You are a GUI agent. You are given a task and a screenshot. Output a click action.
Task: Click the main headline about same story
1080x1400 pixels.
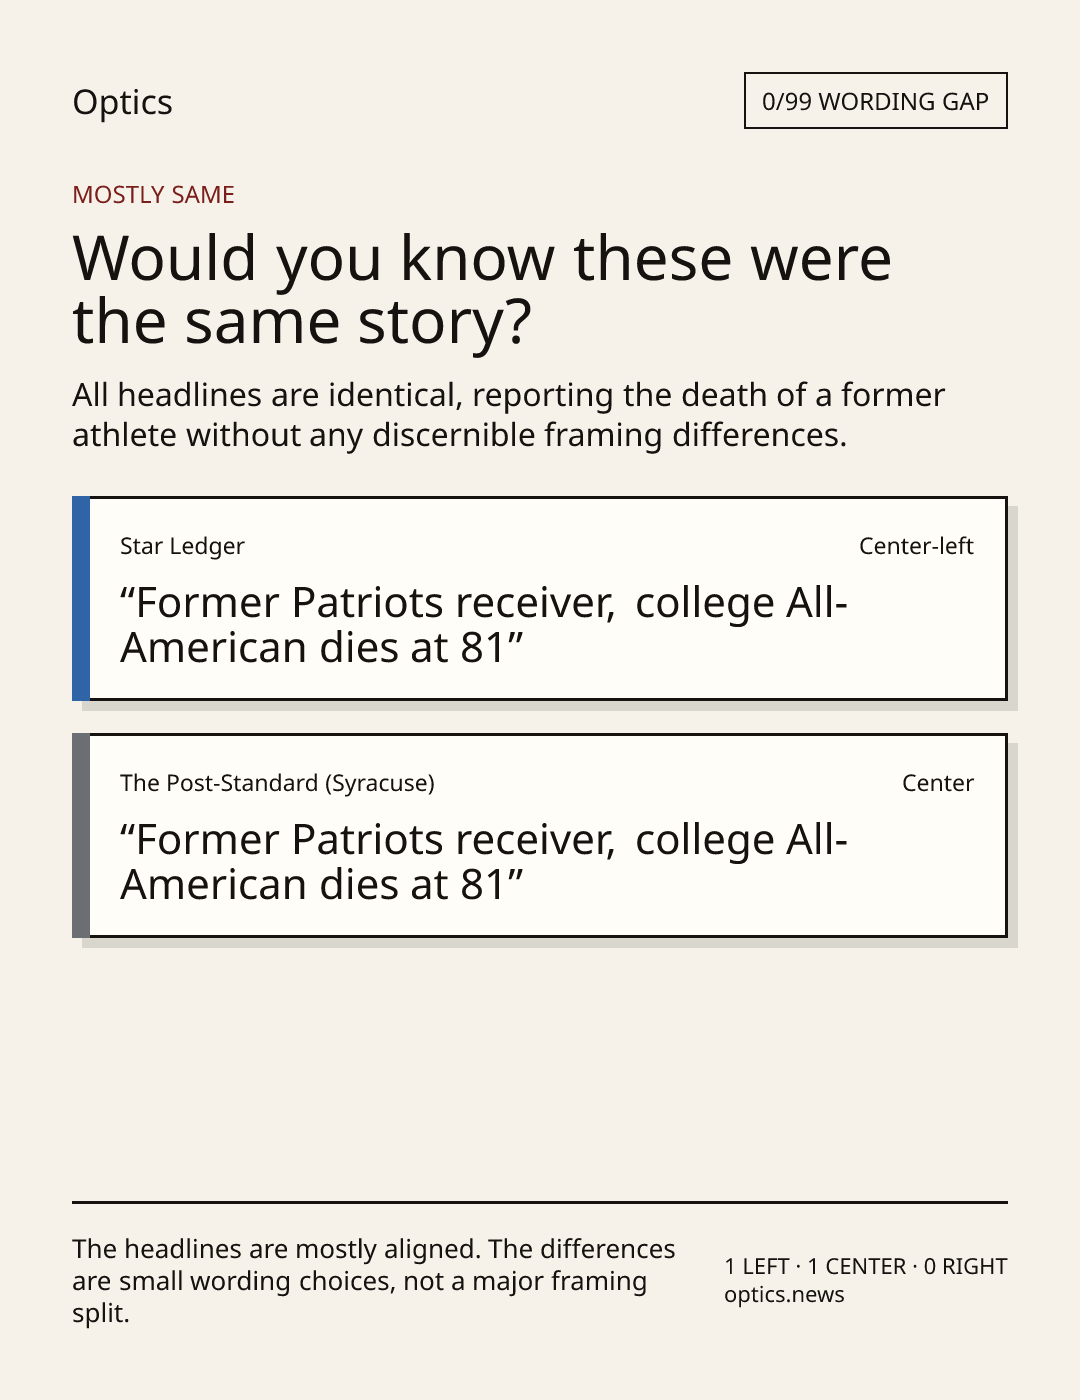[x=481, y=289]
